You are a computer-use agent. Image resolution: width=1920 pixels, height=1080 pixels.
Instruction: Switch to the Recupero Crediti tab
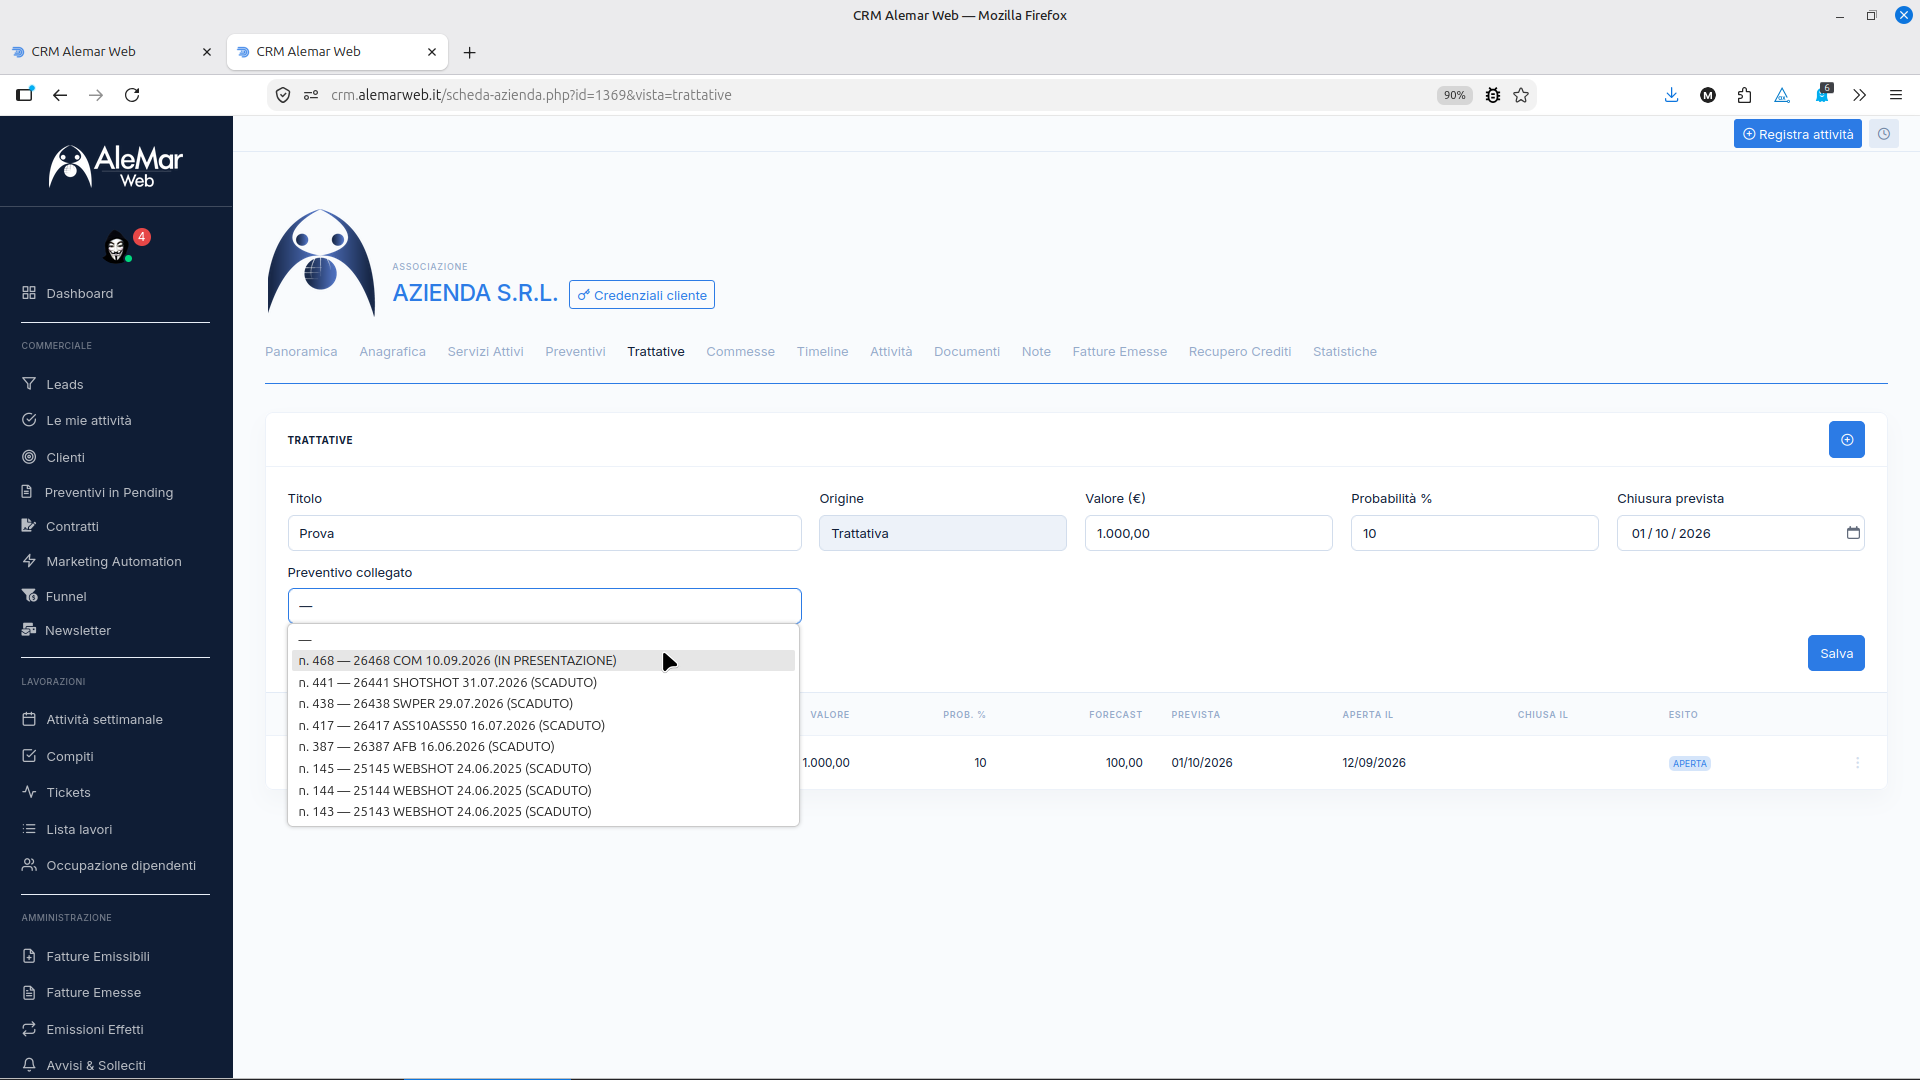[1239, 352]
